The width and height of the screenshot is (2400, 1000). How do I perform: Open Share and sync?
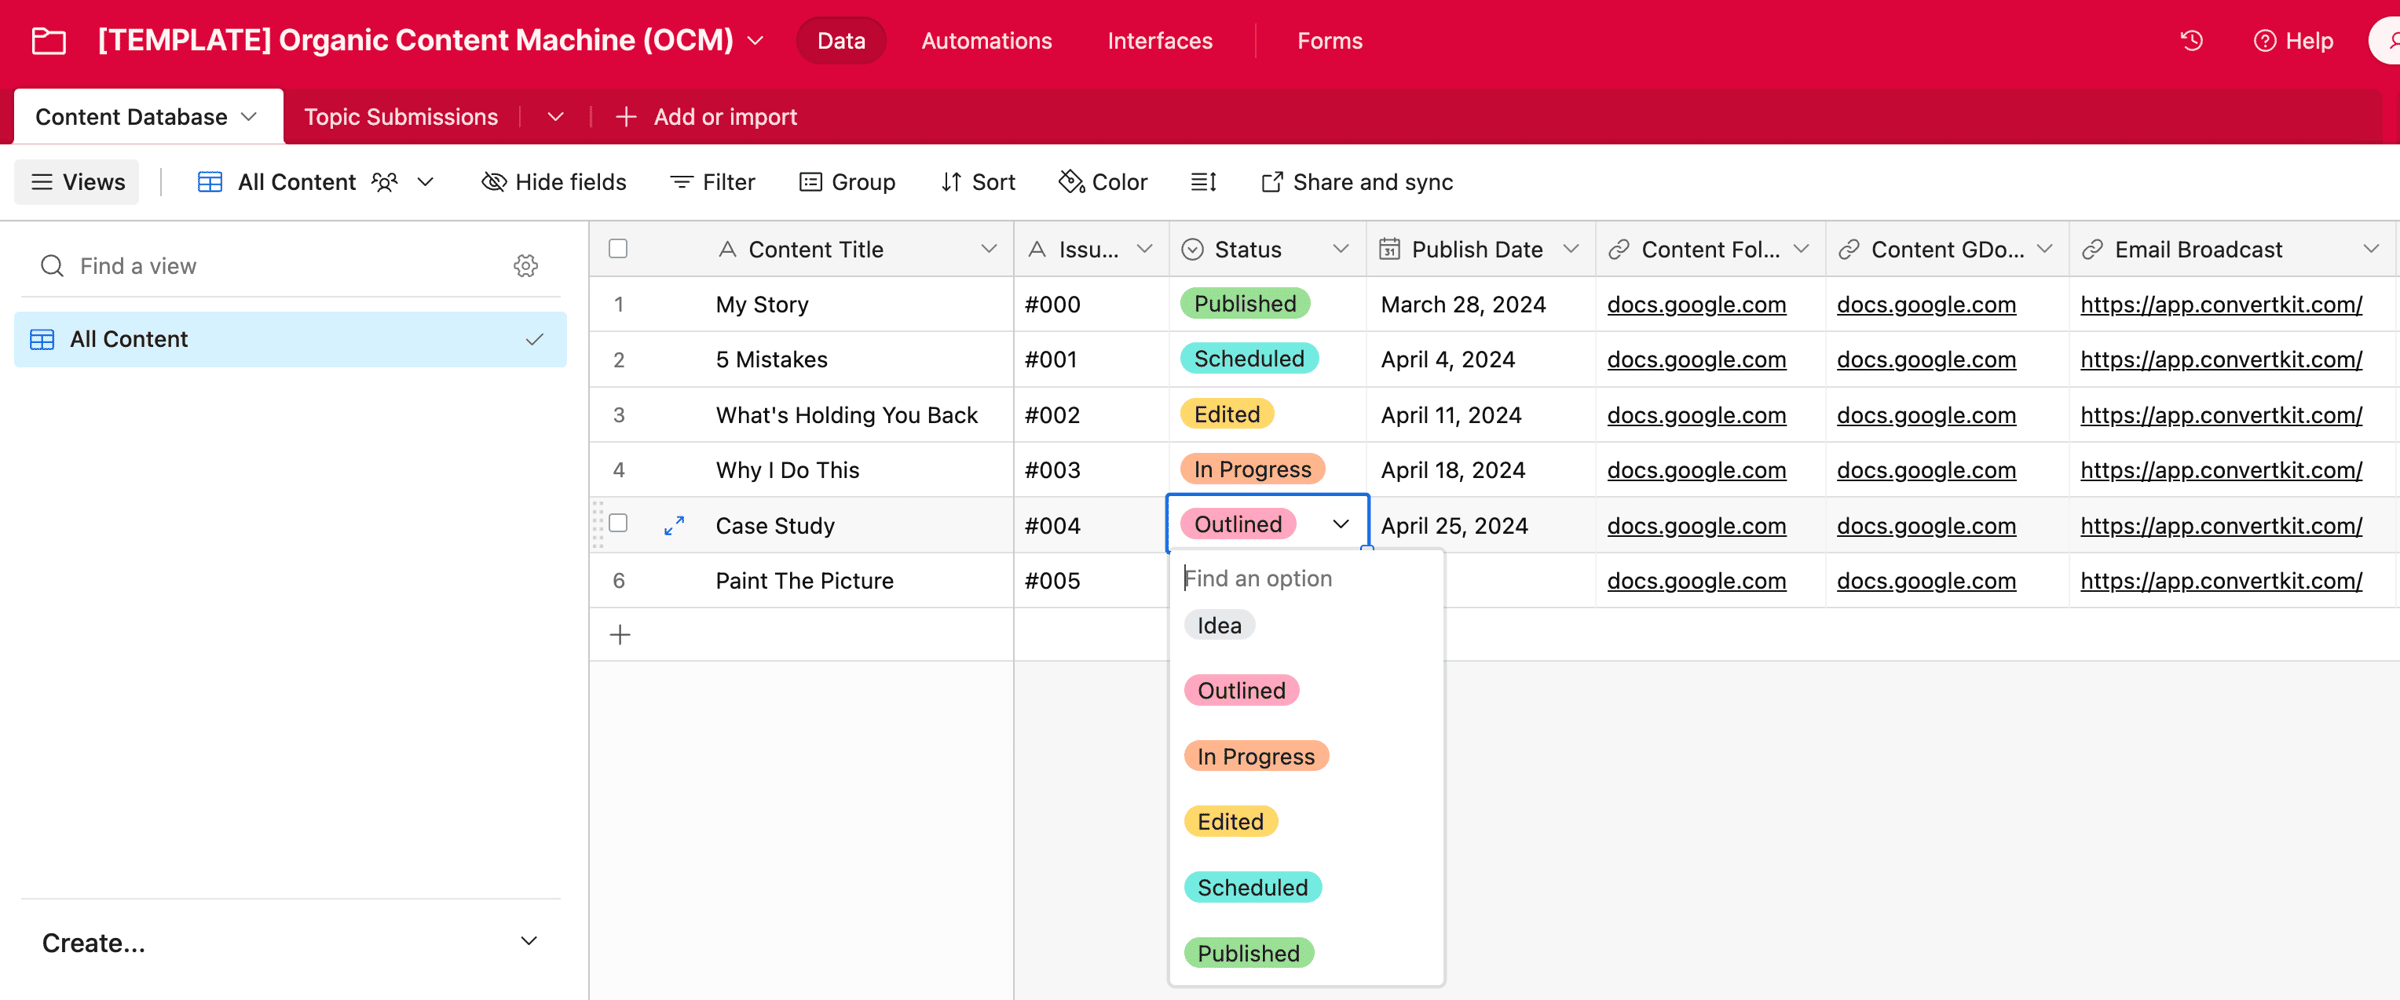(x=1356, y=182)
